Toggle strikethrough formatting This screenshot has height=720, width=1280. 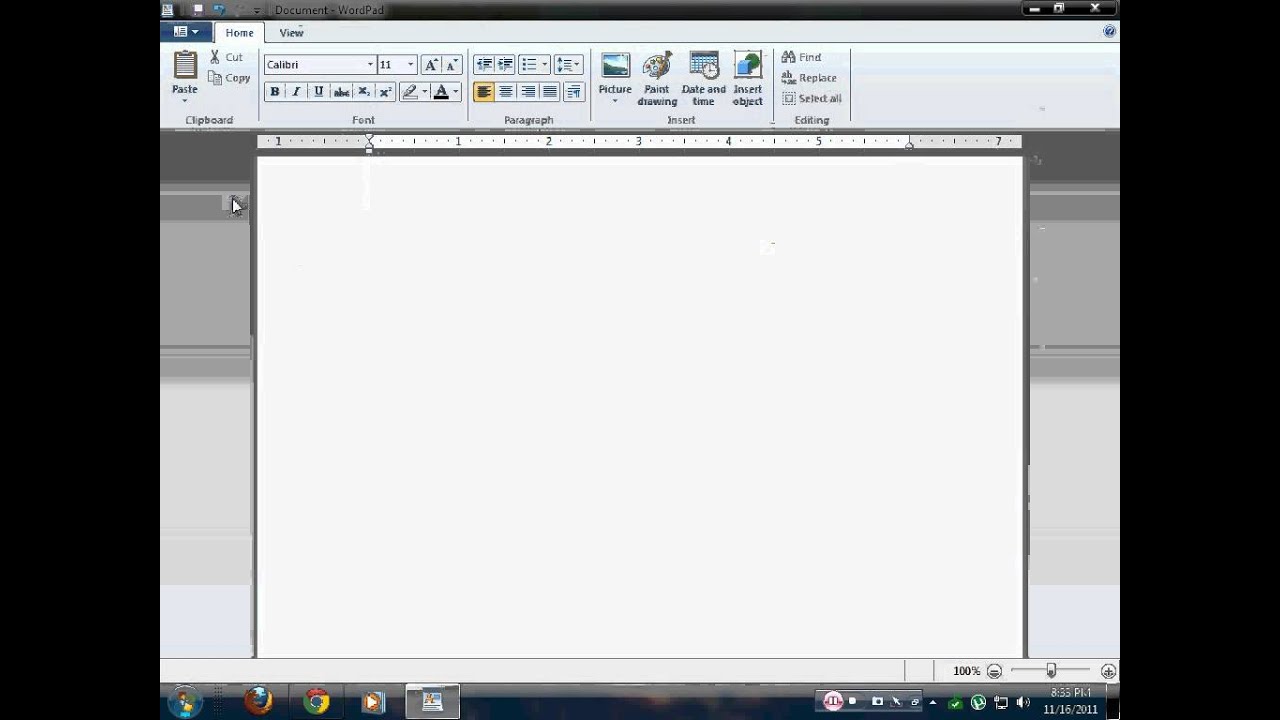click(341, 92)
